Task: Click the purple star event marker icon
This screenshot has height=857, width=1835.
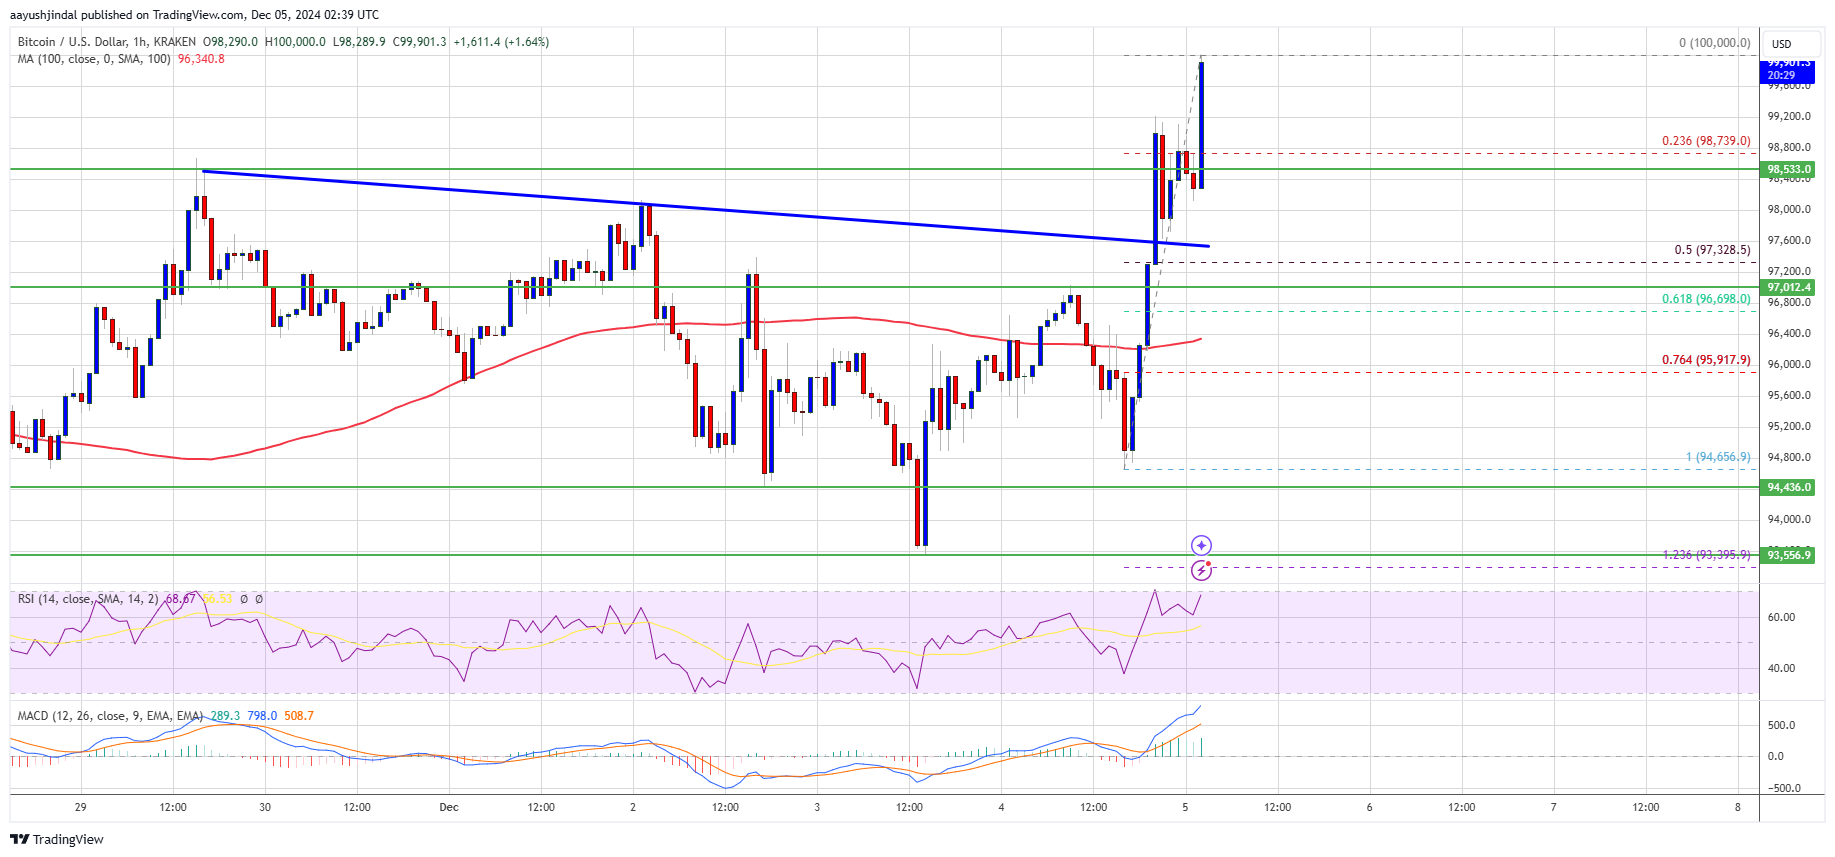Action: click(1201, 545)
